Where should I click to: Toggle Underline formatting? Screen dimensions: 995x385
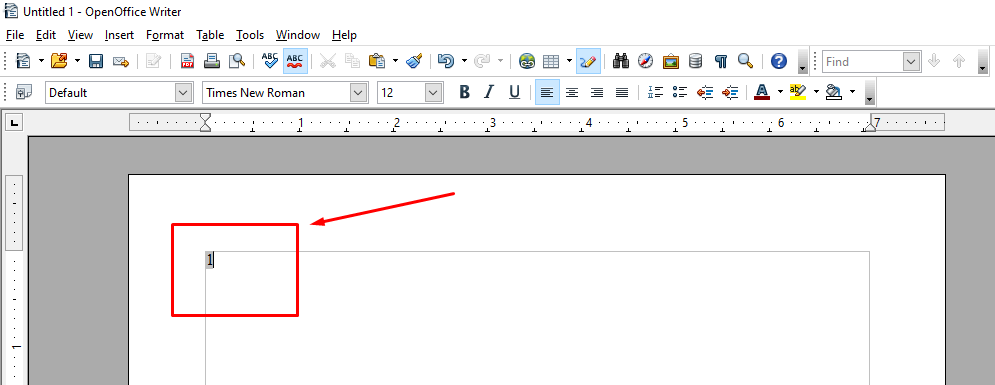tap(515, 93)
